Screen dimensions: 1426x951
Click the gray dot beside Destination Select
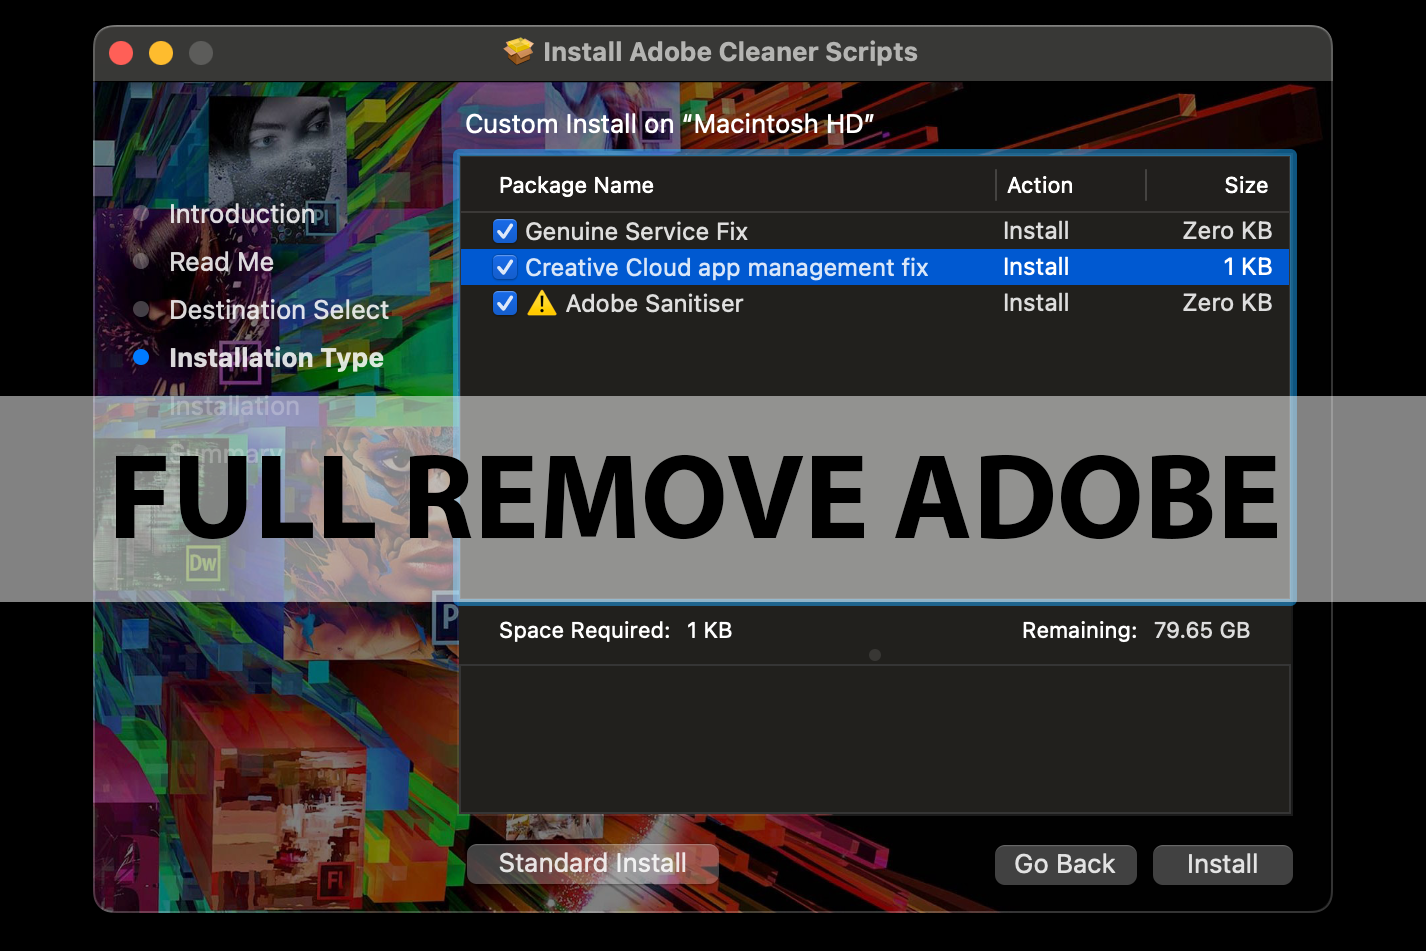[x=141, y=309]
